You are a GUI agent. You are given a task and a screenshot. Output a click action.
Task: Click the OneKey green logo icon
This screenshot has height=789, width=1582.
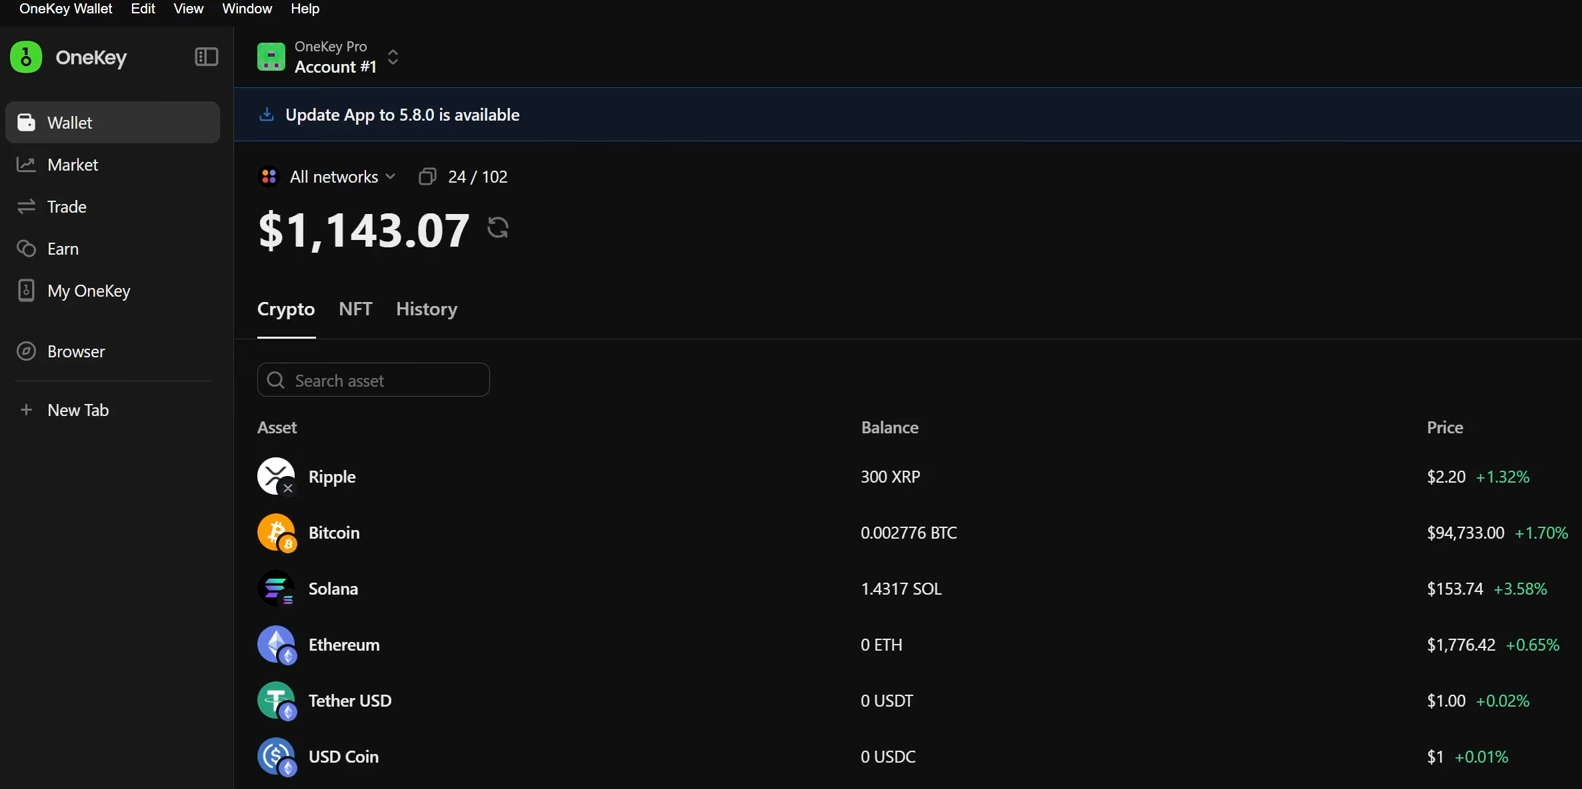coord(26,57)
